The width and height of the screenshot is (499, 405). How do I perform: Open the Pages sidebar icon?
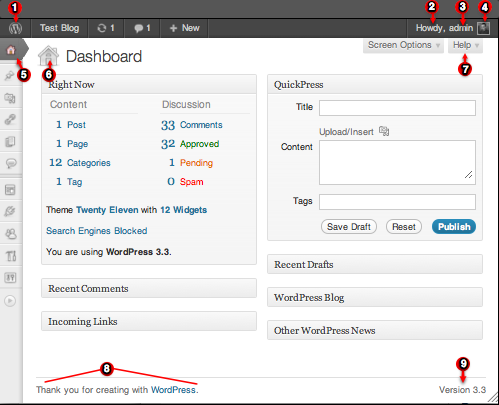click(x=10, y=142)
